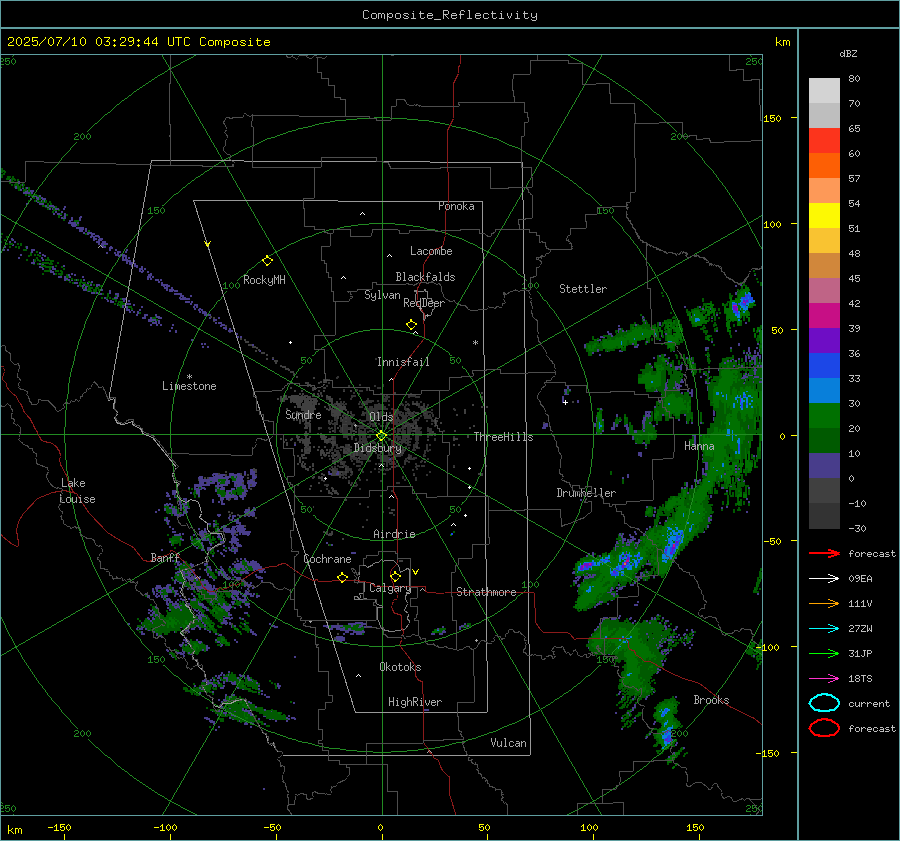Image resolution: width=900 pixels, height=841 pixels.
Task: Click the 27ZW legend label
Action: coord(860,629)
